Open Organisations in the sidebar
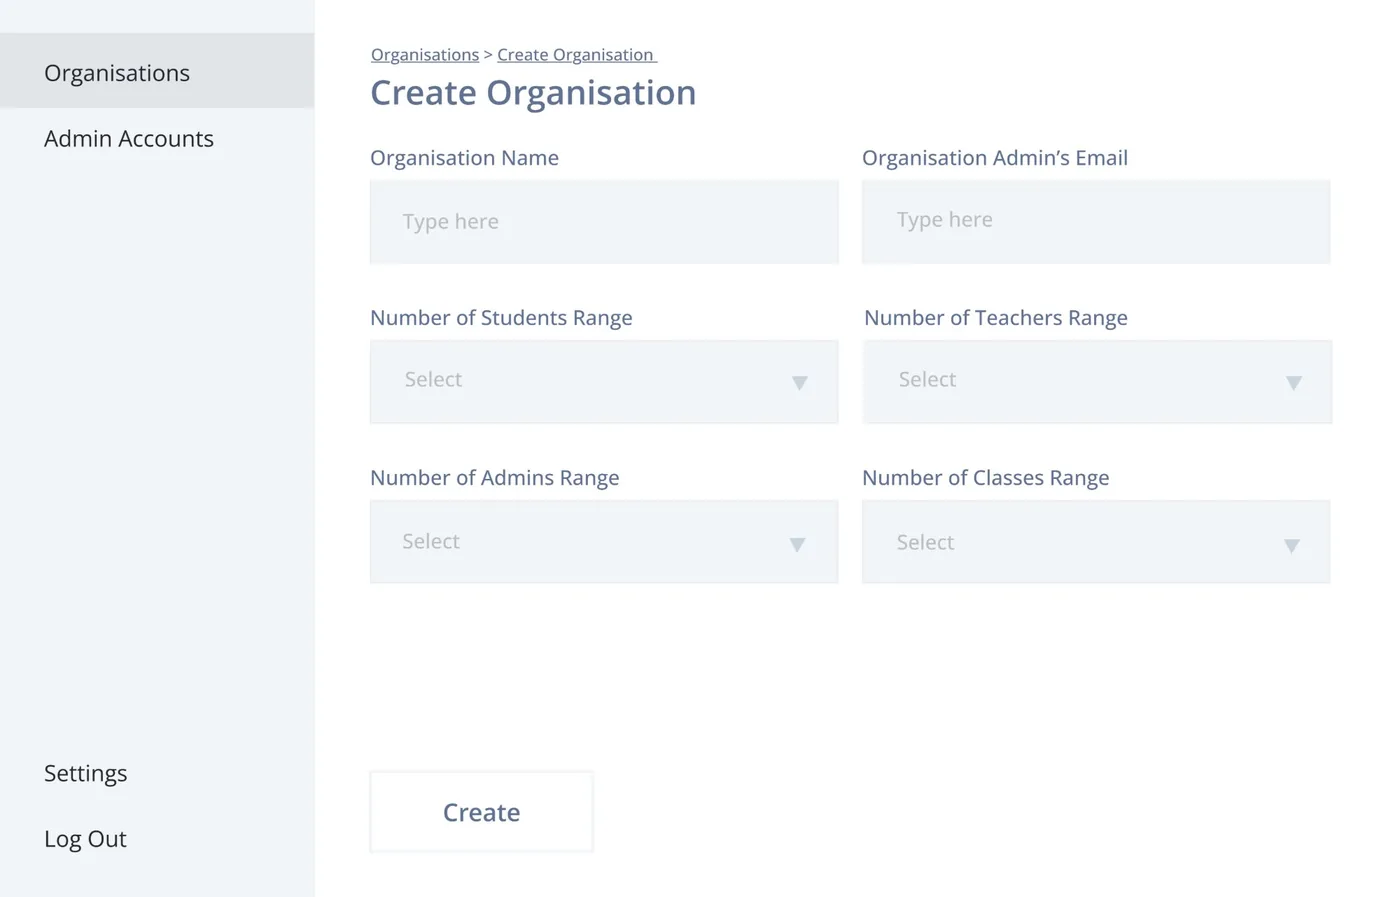1400x897 pixels. click(157, 71)
